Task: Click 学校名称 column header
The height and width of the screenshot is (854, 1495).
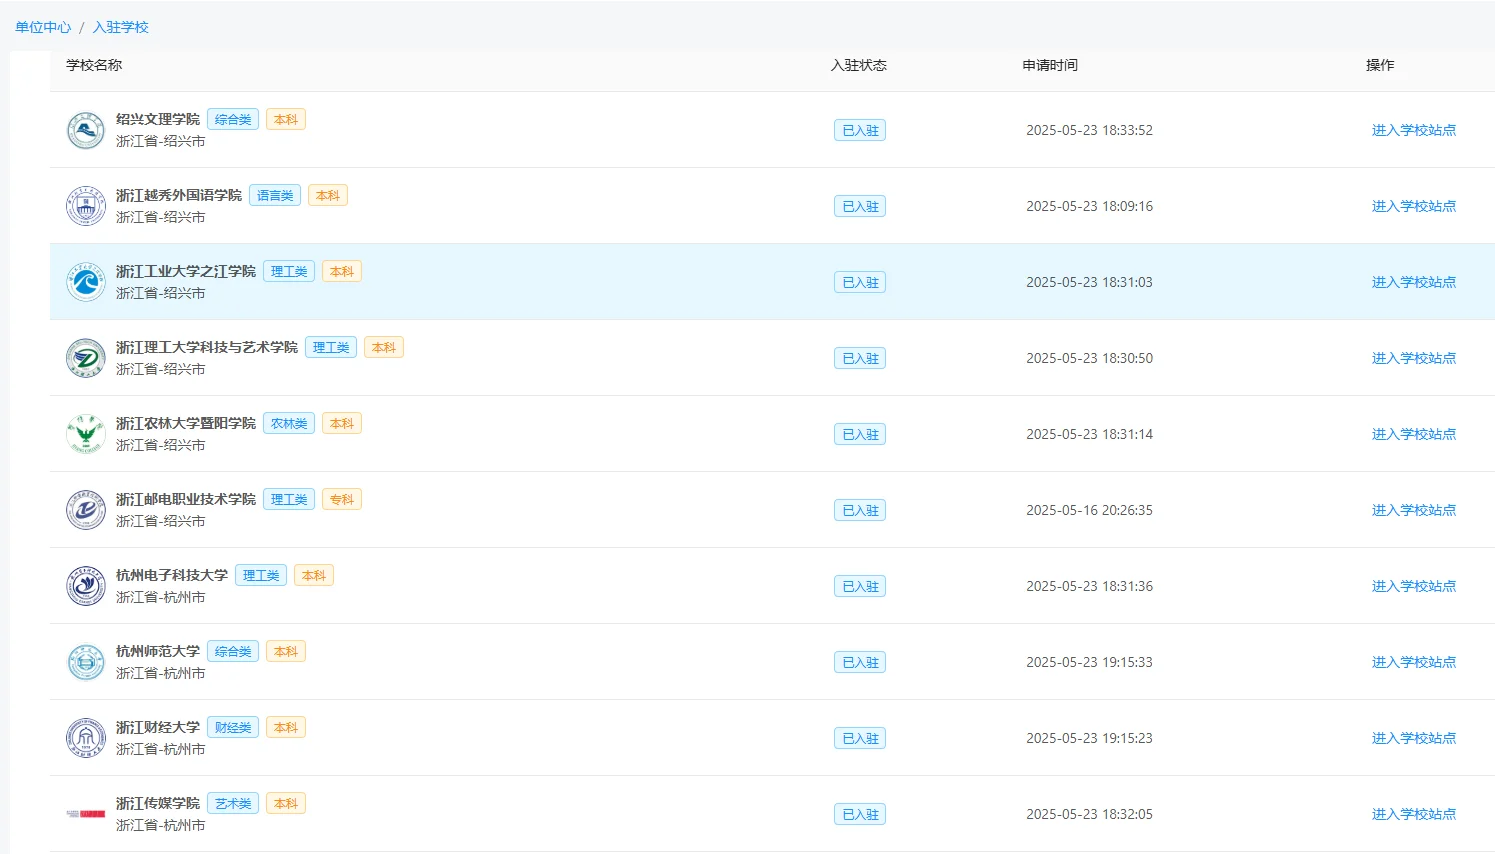Action: point(94,65)
